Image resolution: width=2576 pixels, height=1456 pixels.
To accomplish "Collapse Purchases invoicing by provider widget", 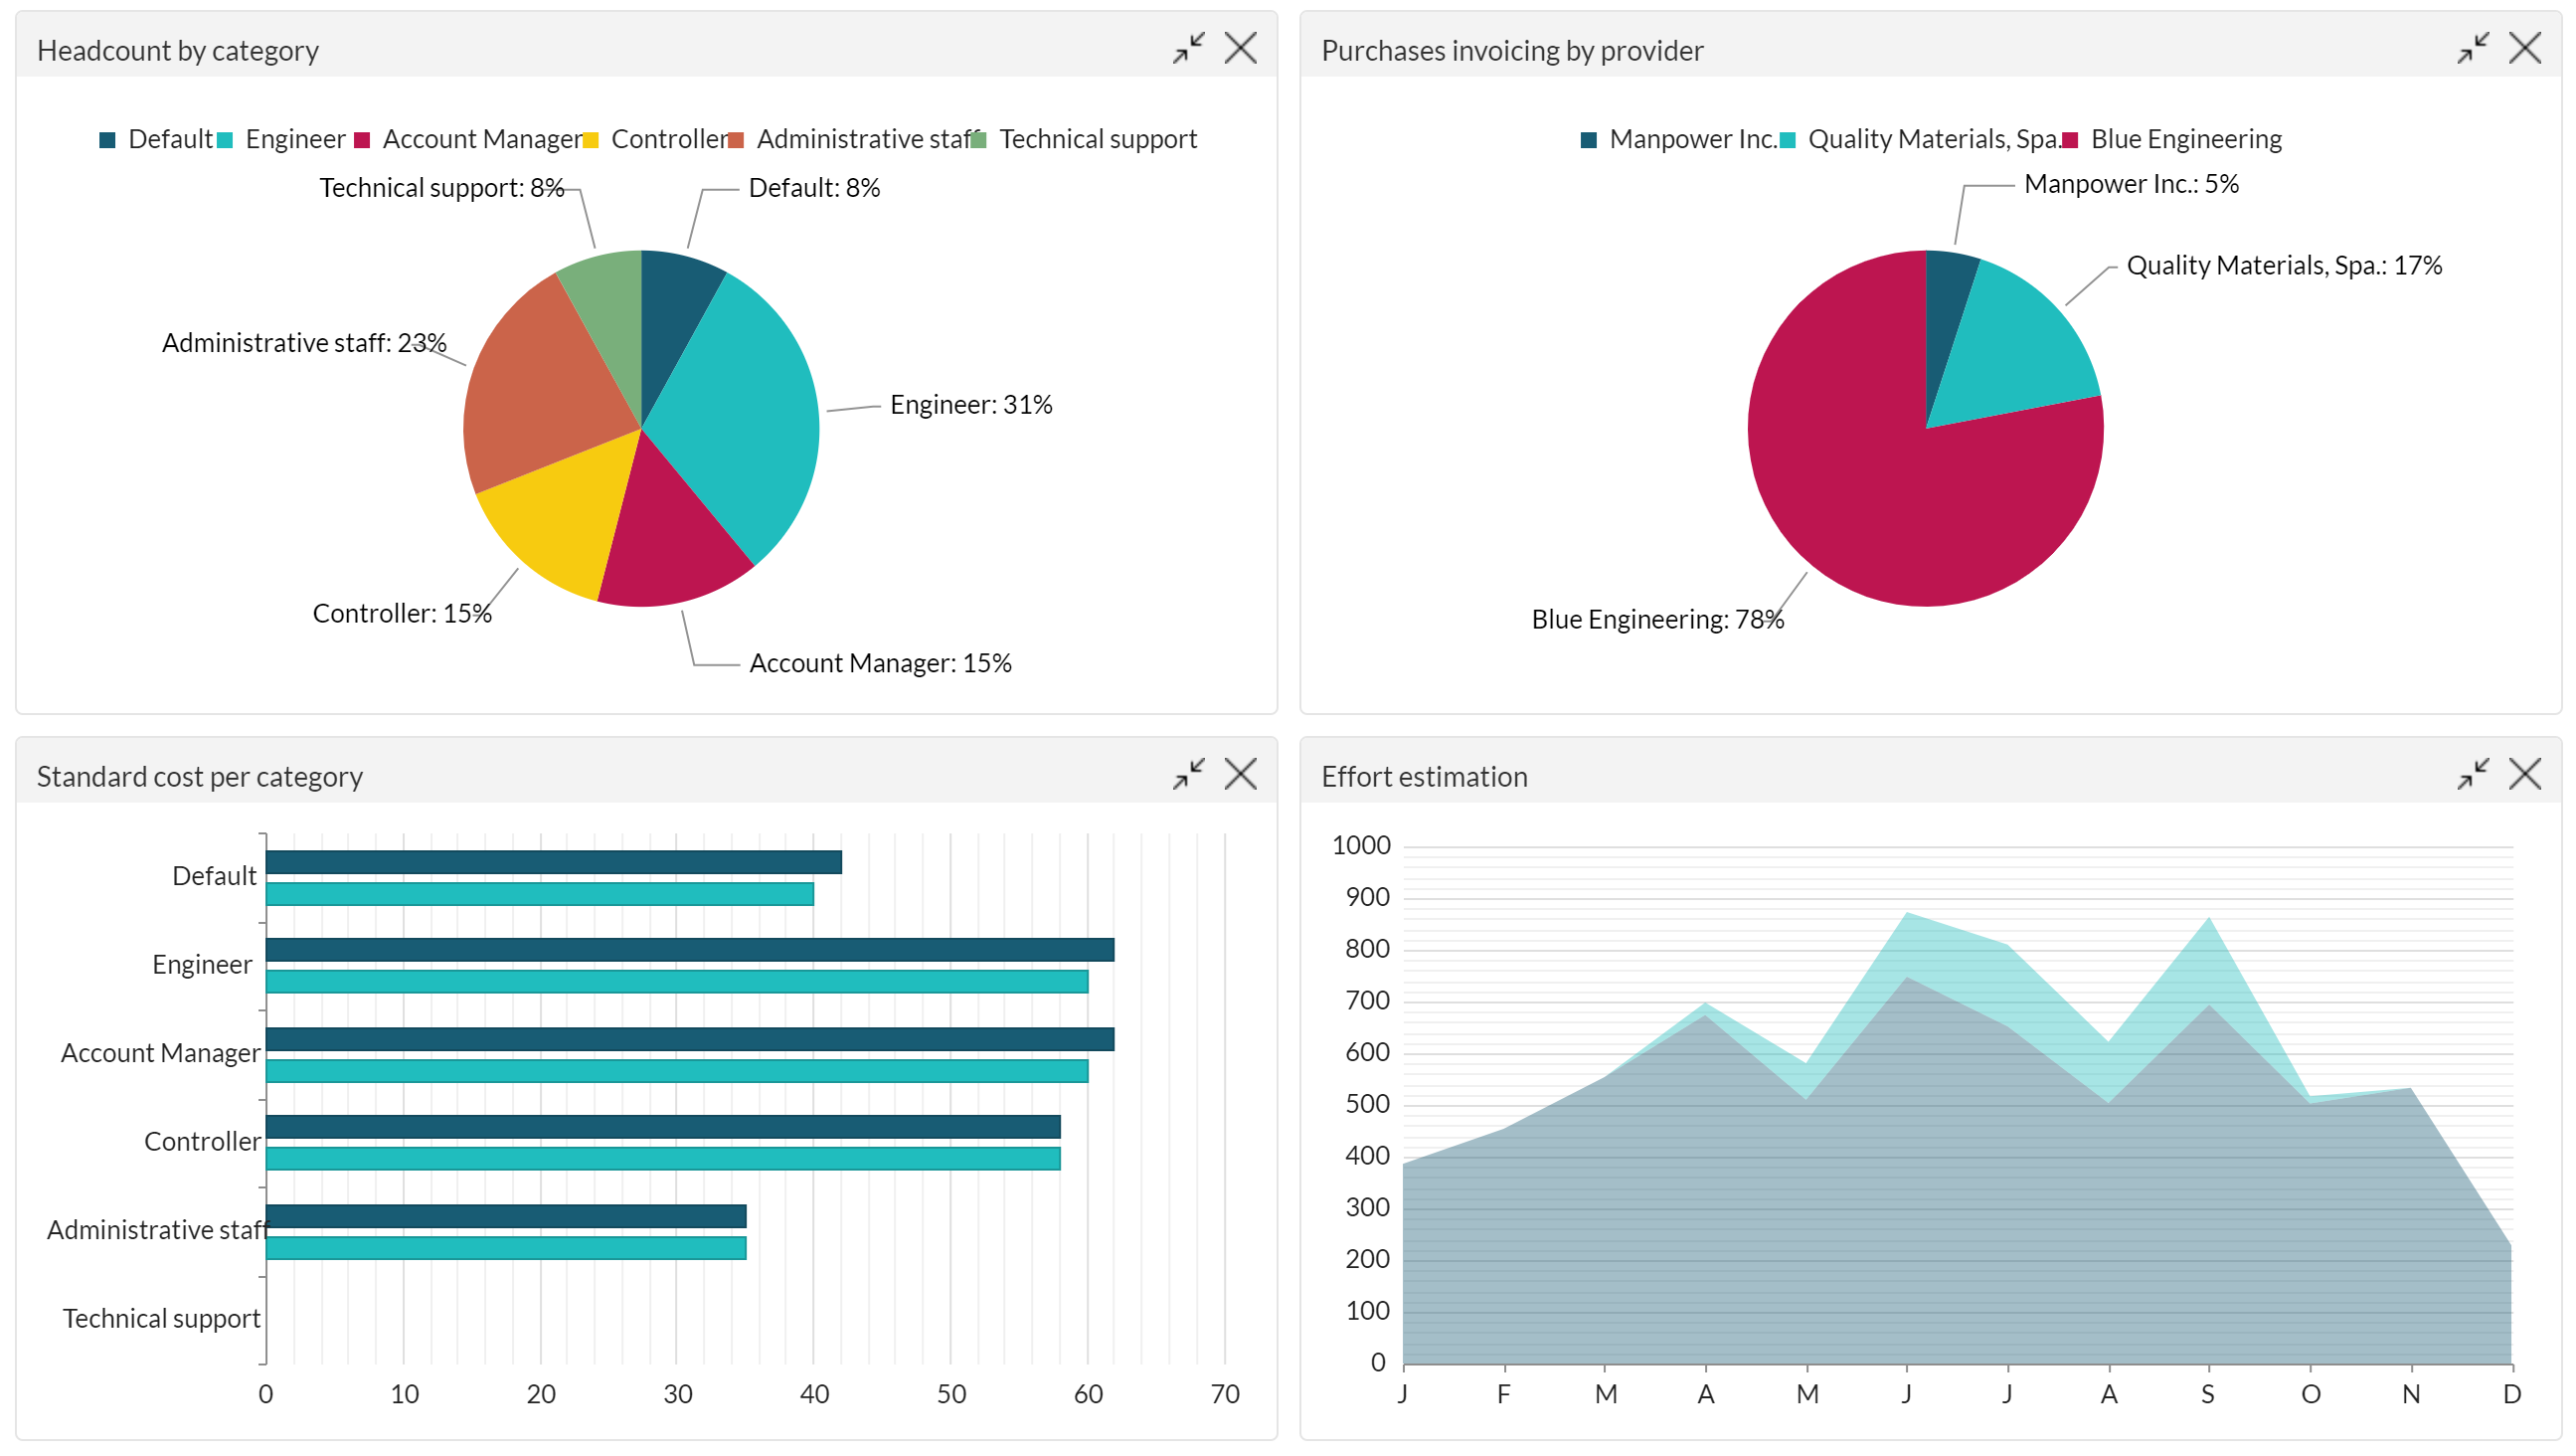I will pyautogui.click(x=2472, y=48).
